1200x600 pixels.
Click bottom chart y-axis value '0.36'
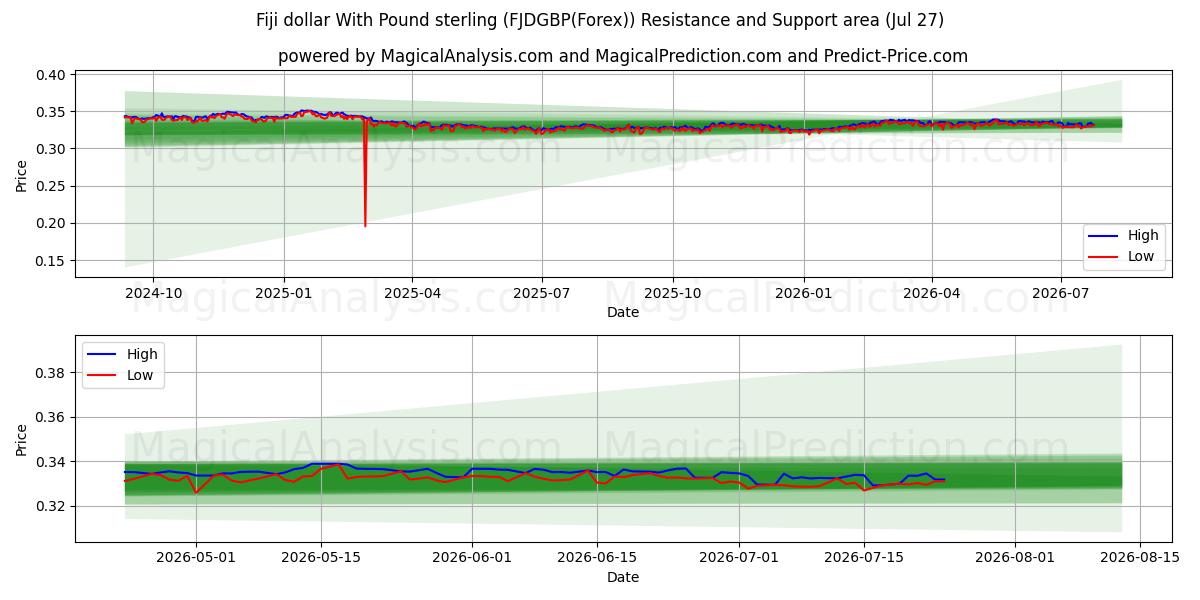(51, 417)
